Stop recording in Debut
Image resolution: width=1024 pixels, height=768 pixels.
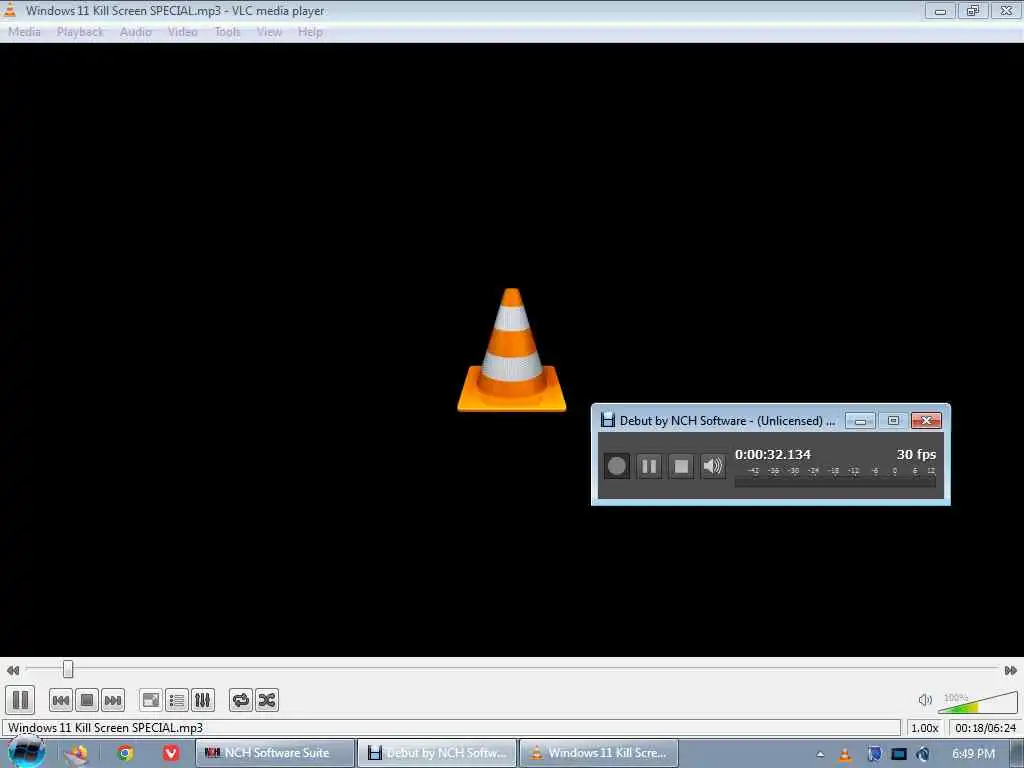(x=681, y=466)
